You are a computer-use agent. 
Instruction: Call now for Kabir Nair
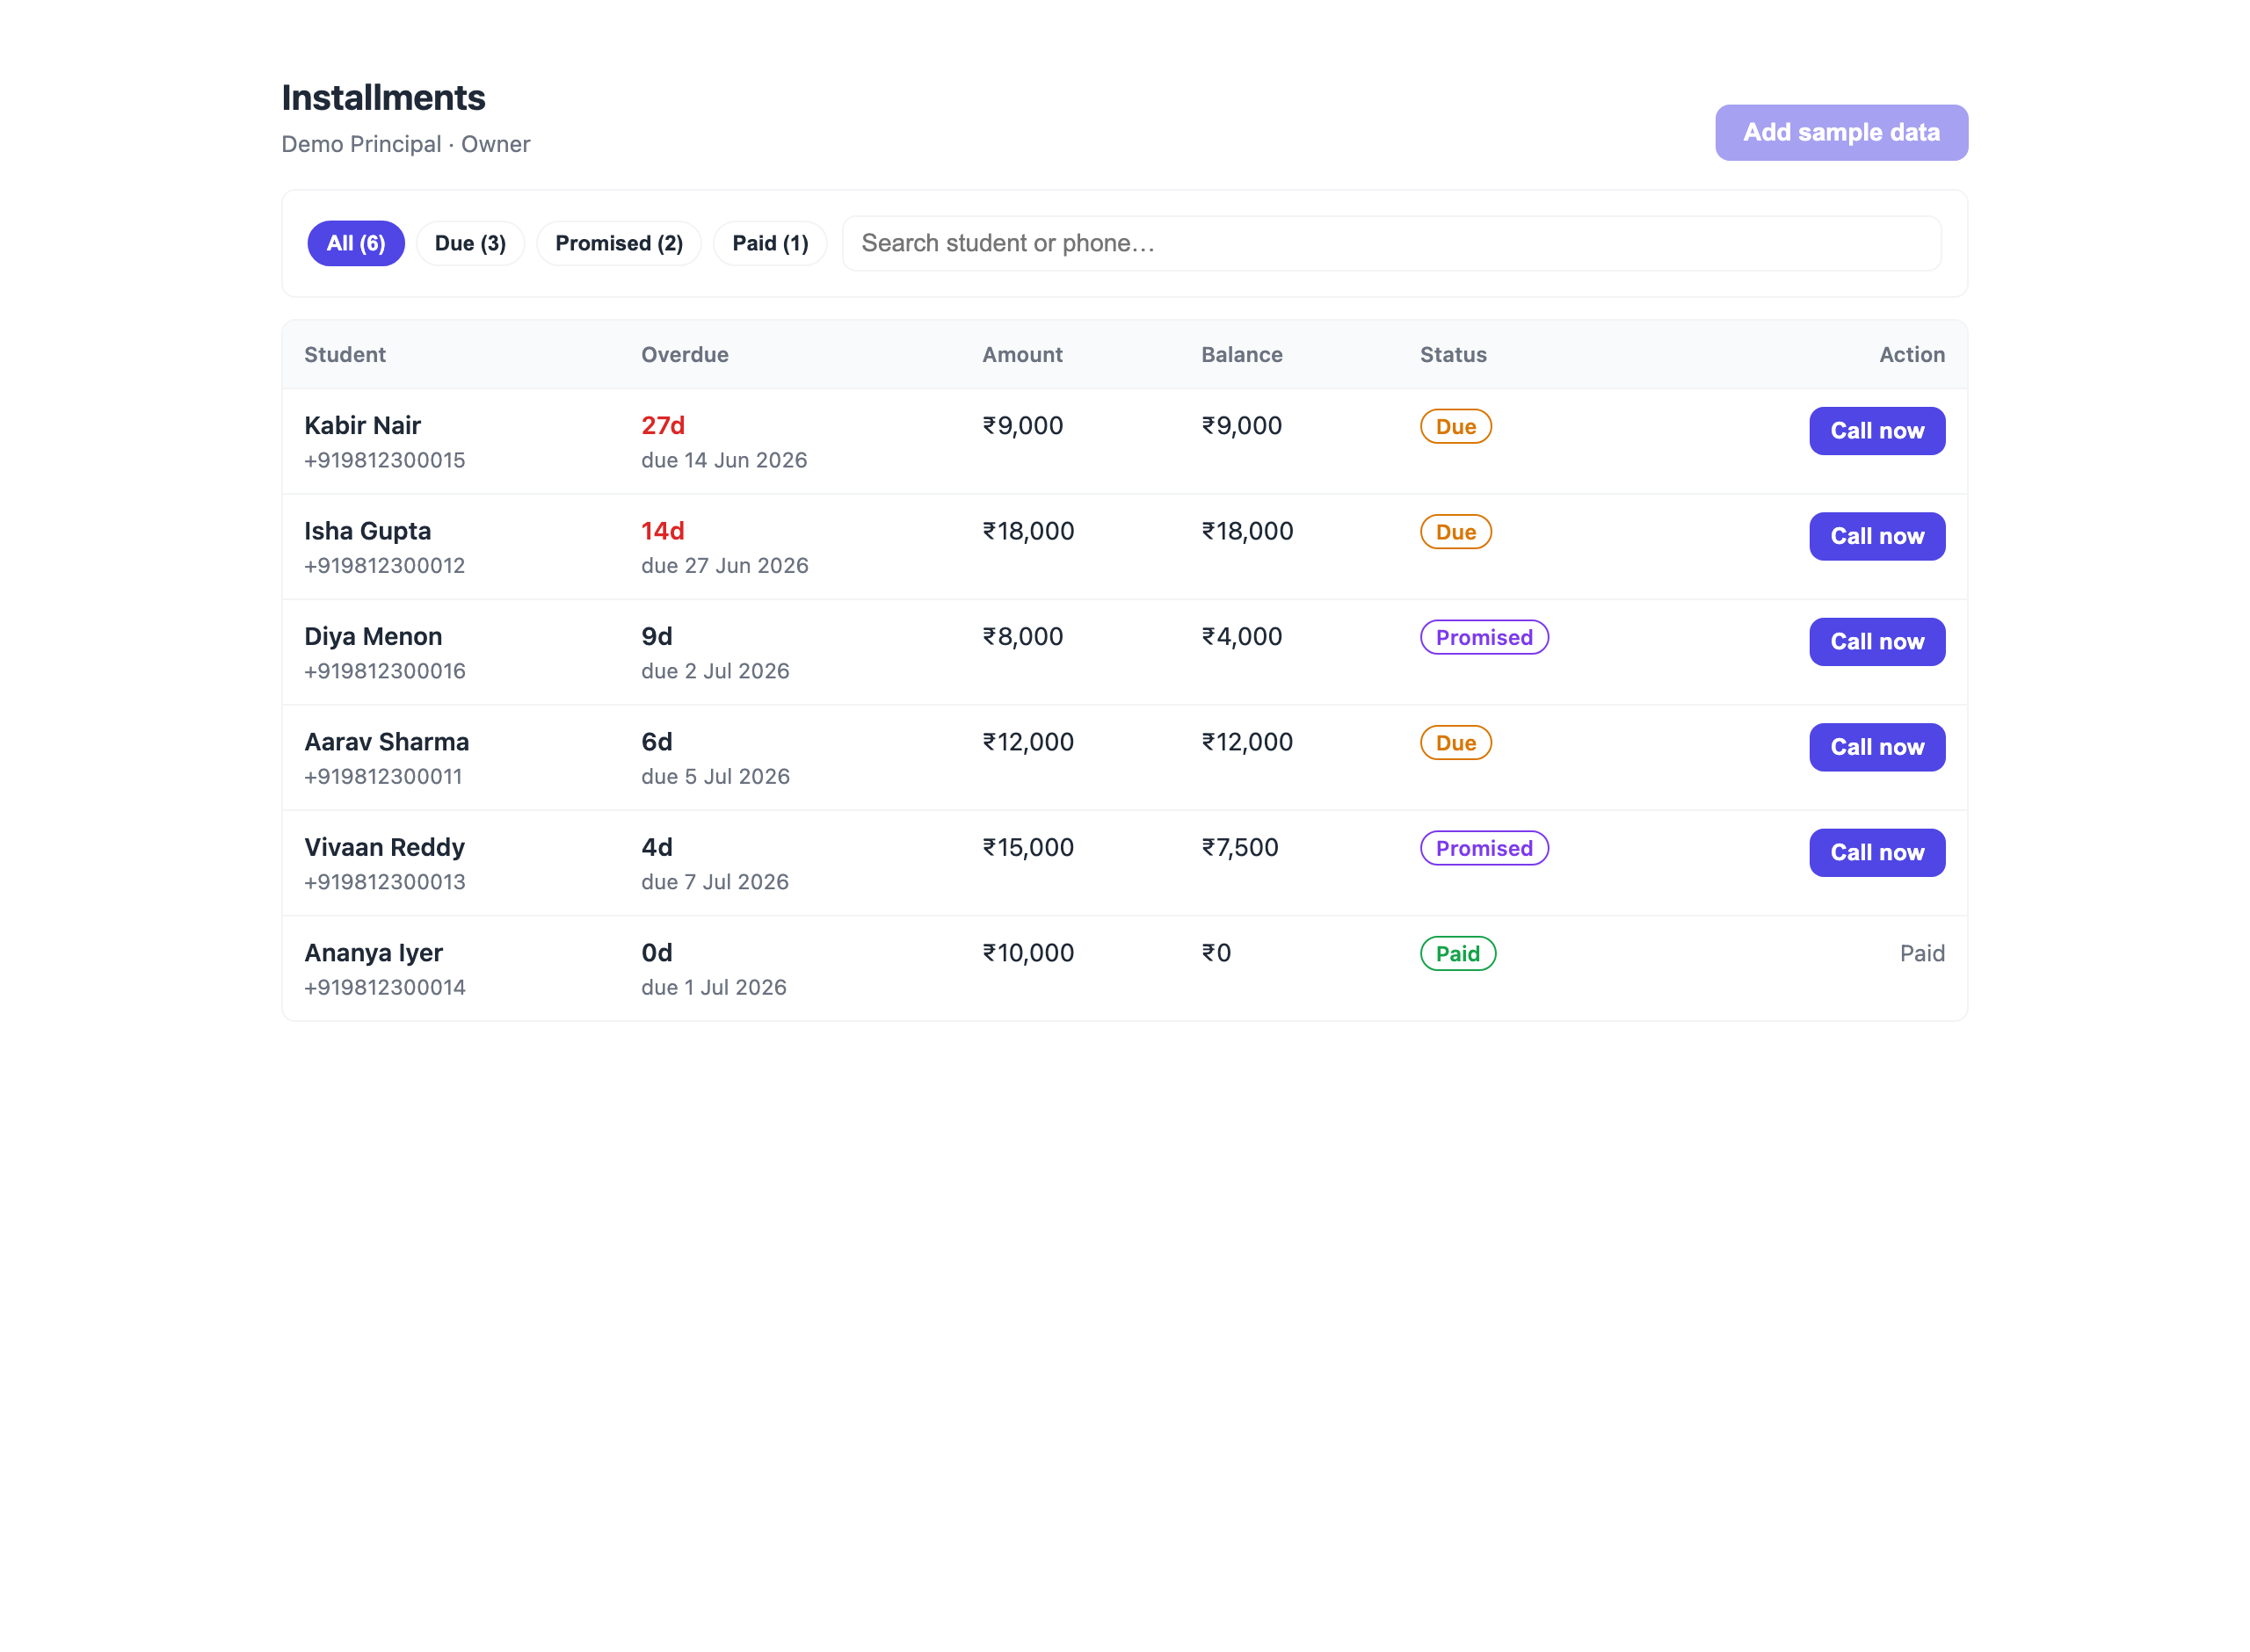(1876, 431)
